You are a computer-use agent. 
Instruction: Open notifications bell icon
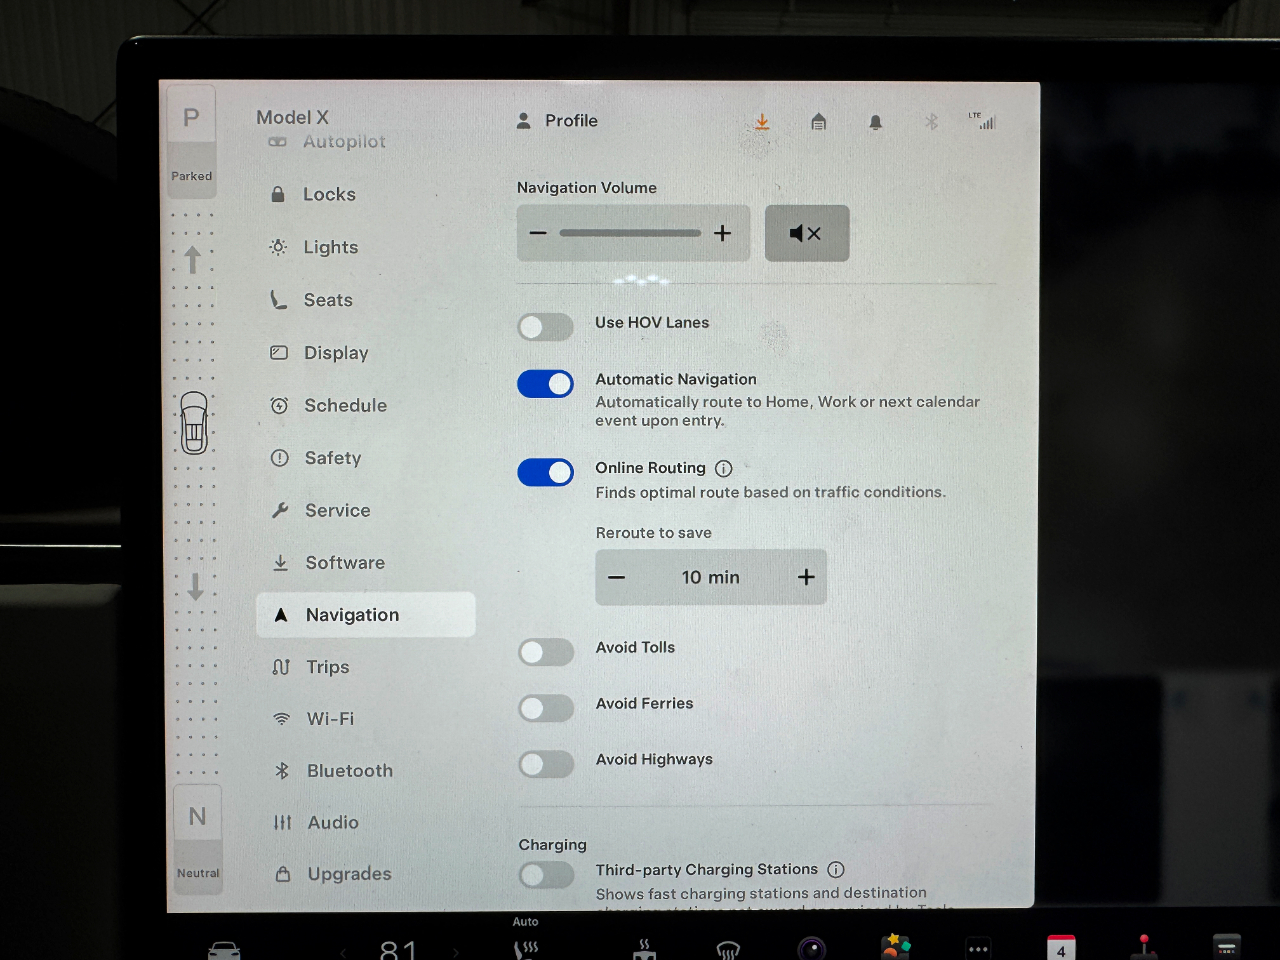(x=875, y=122)
